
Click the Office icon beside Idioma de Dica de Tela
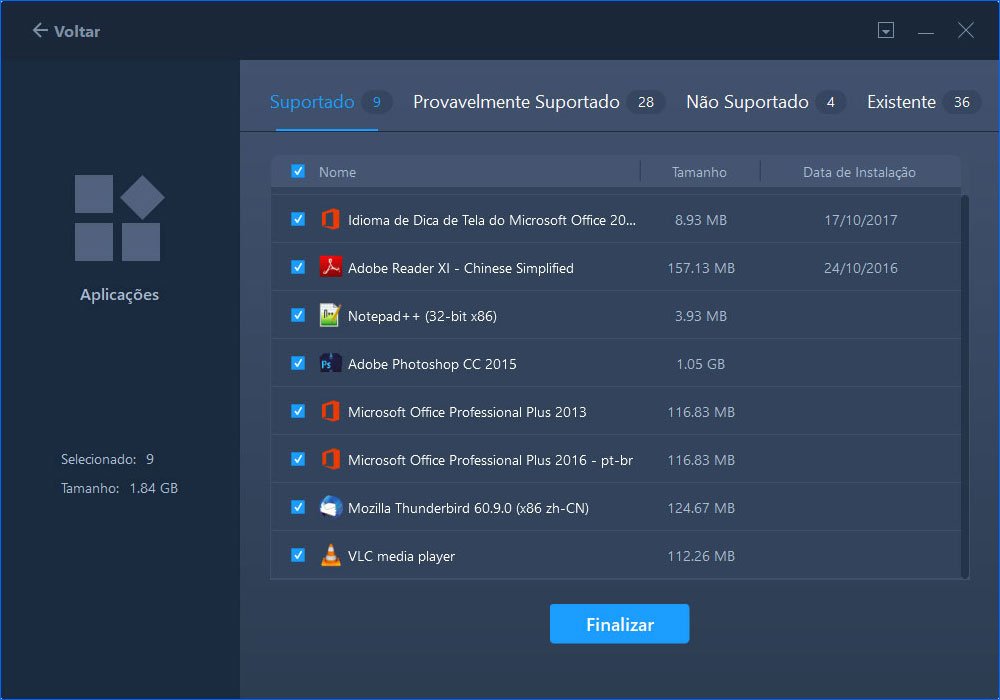tap(330, 219)
